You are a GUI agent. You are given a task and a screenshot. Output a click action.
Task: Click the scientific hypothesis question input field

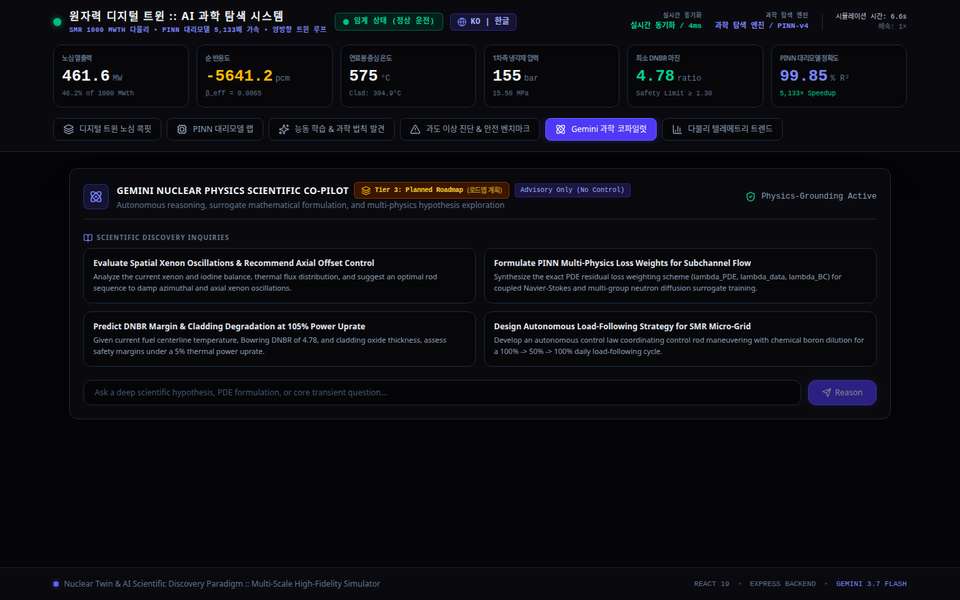tap(442, 392)
